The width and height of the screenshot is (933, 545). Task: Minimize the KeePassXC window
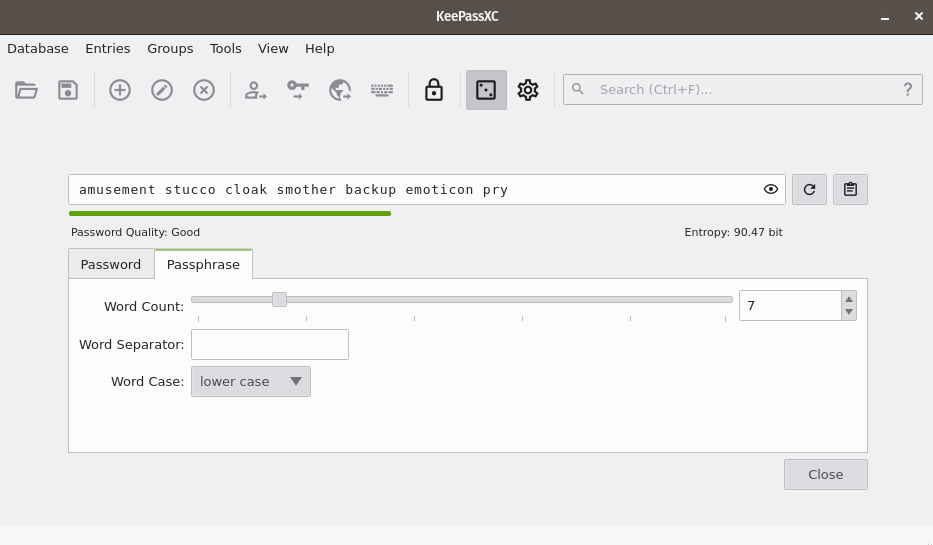(x=885, y=17)
